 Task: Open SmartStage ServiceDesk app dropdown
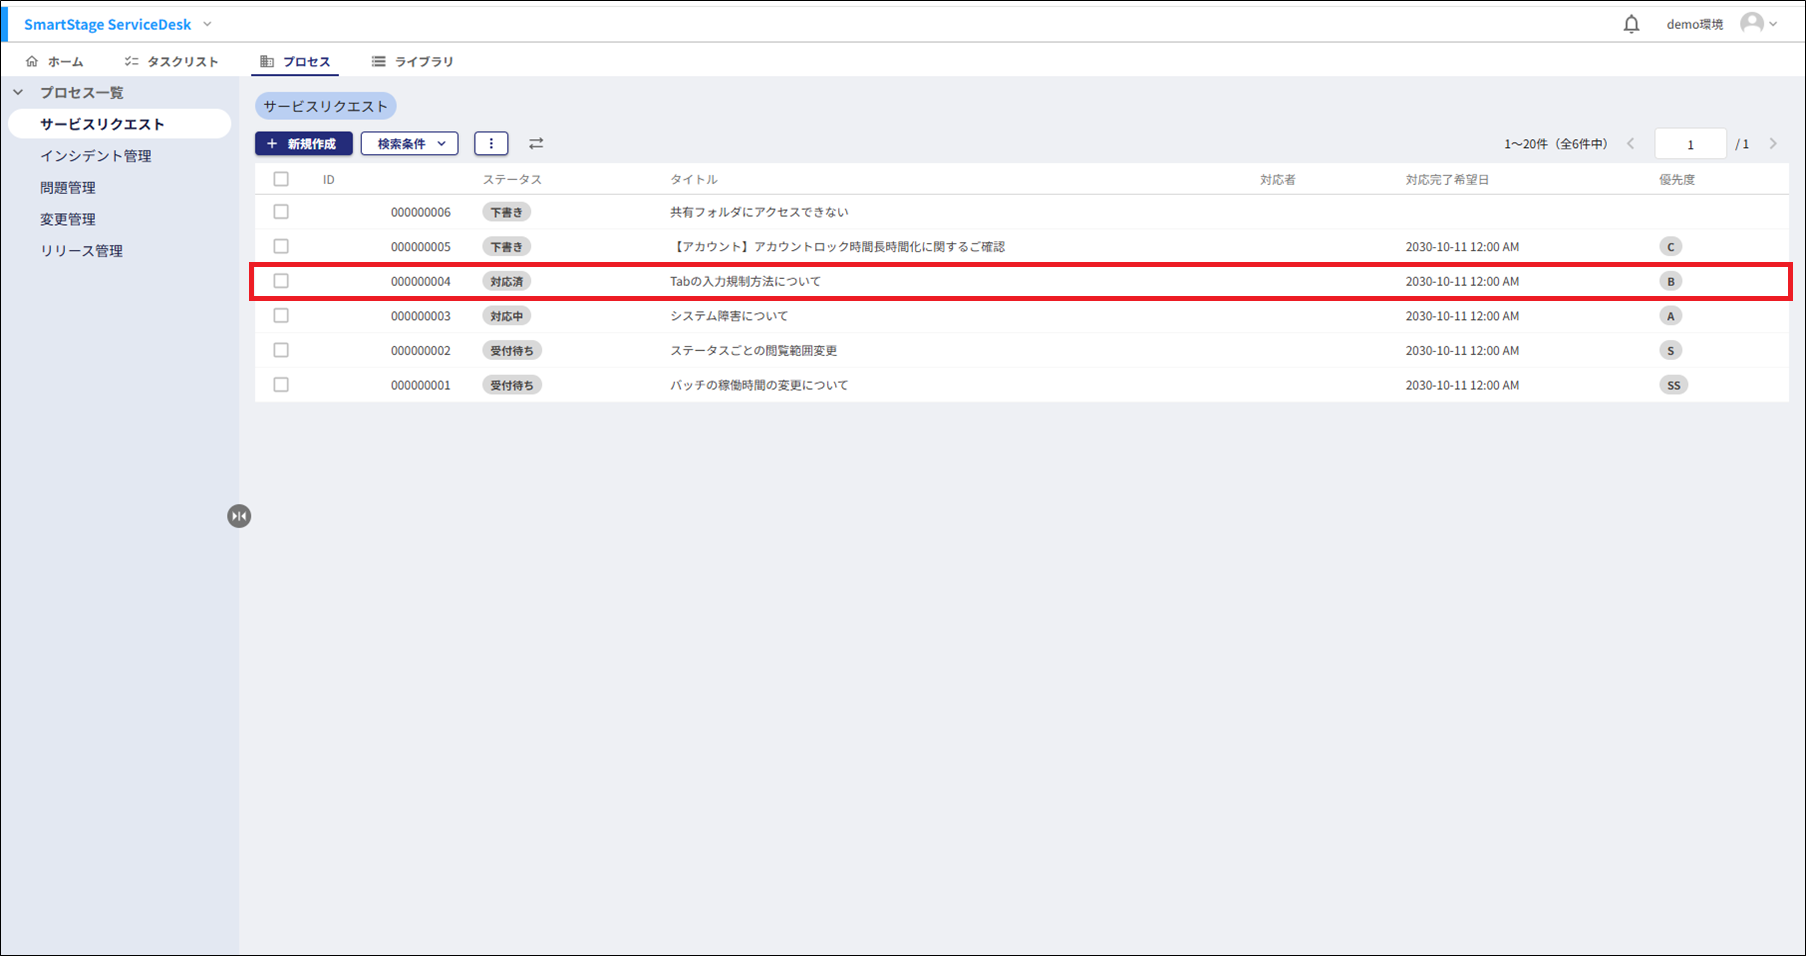pos(207,24)
